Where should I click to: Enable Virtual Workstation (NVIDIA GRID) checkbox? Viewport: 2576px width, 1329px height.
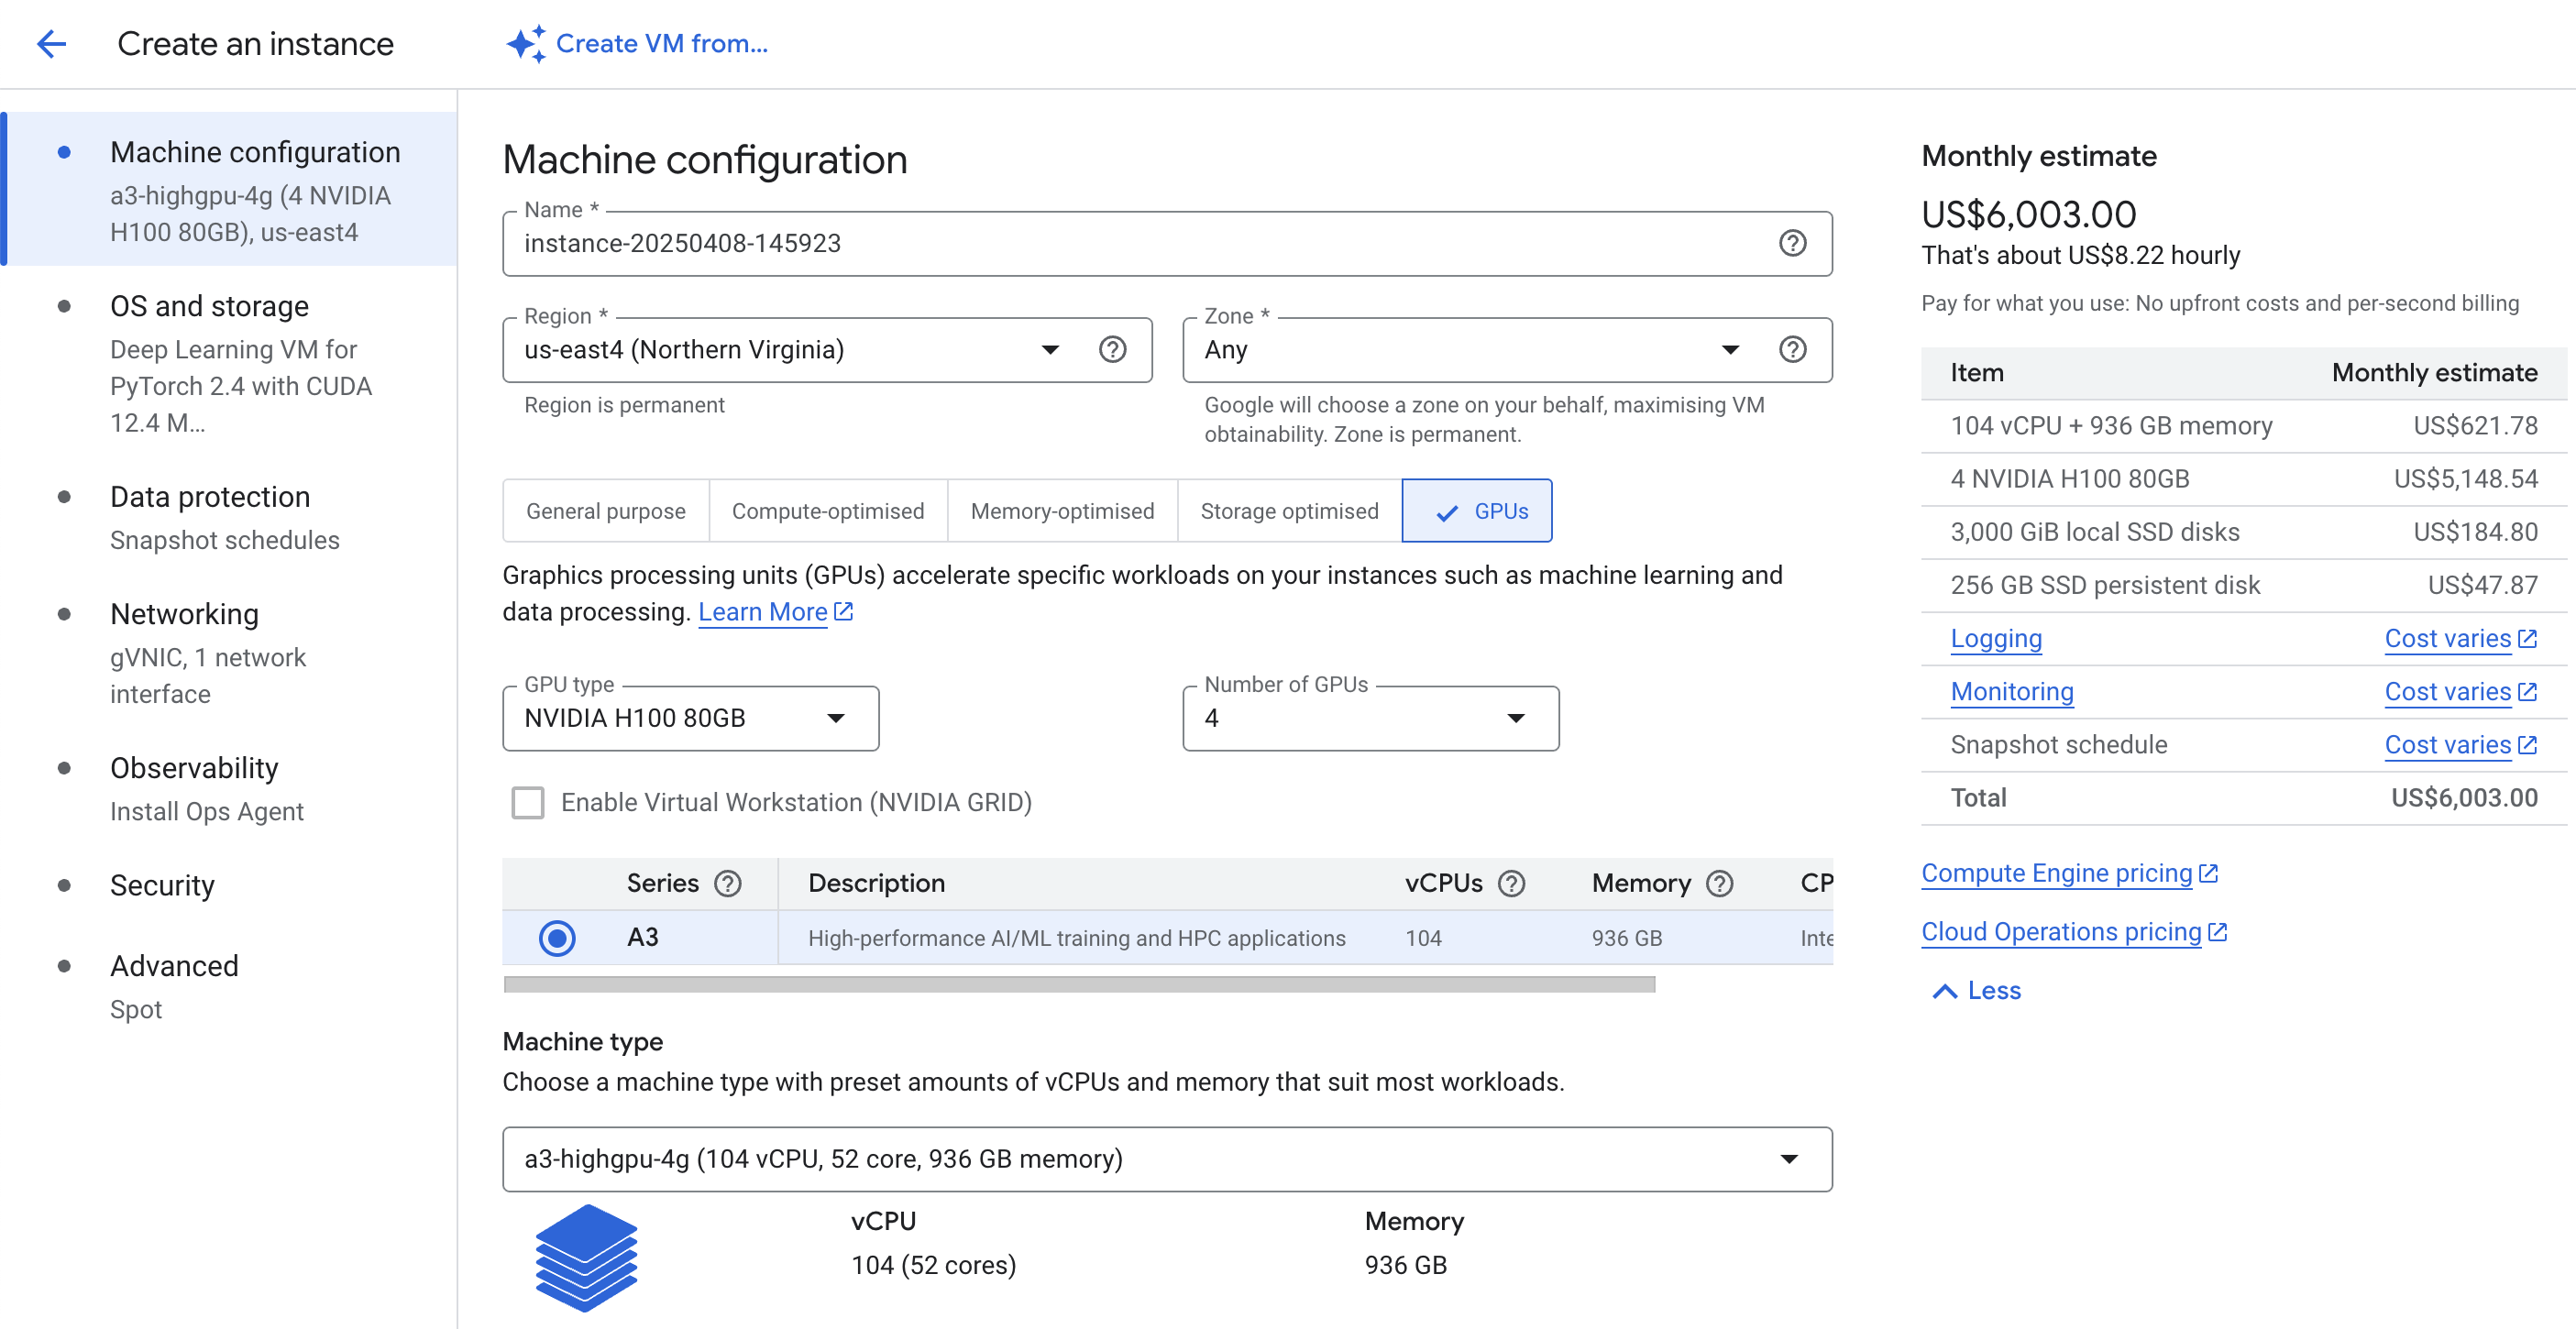pyautogui.click(x=528, y=802)
